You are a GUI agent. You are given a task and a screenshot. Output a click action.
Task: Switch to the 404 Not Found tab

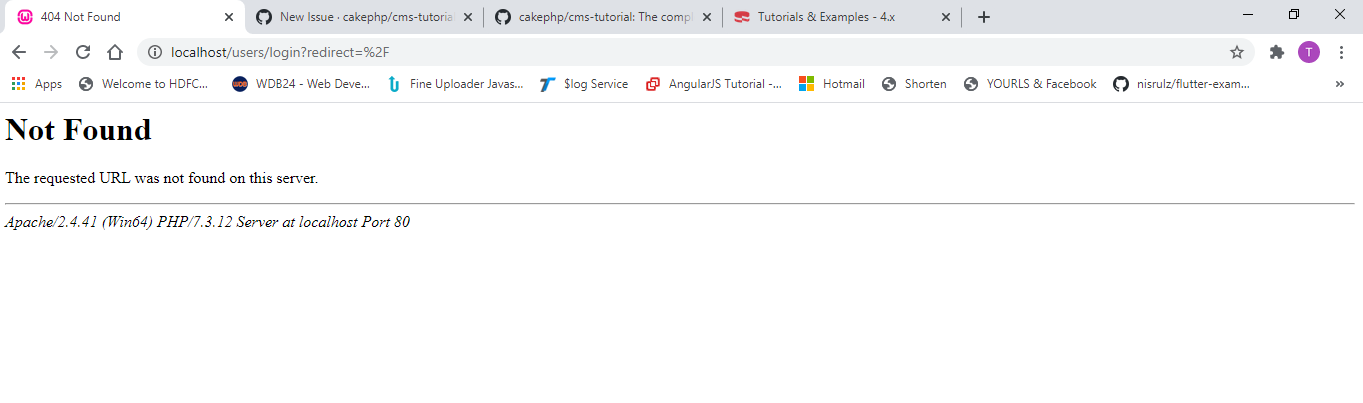click(x=124, y=17)
